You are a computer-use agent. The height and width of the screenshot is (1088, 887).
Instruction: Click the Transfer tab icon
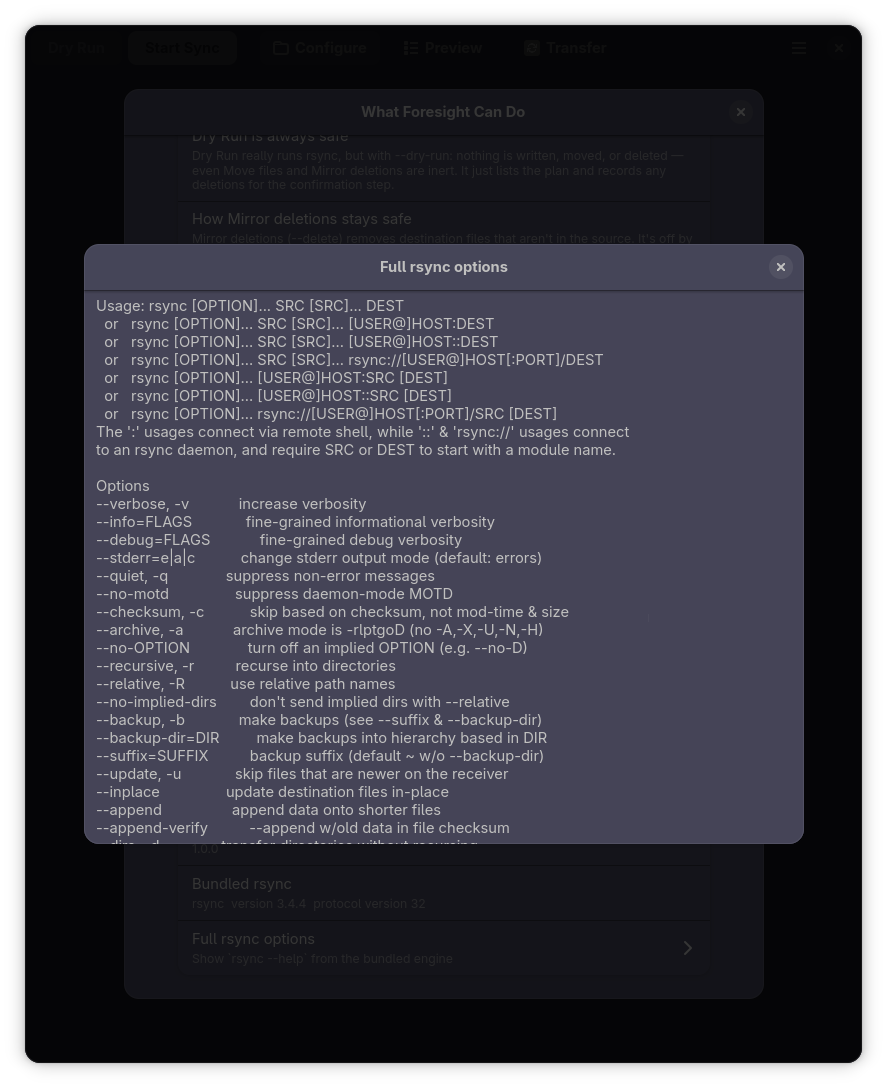pos(532,48)
